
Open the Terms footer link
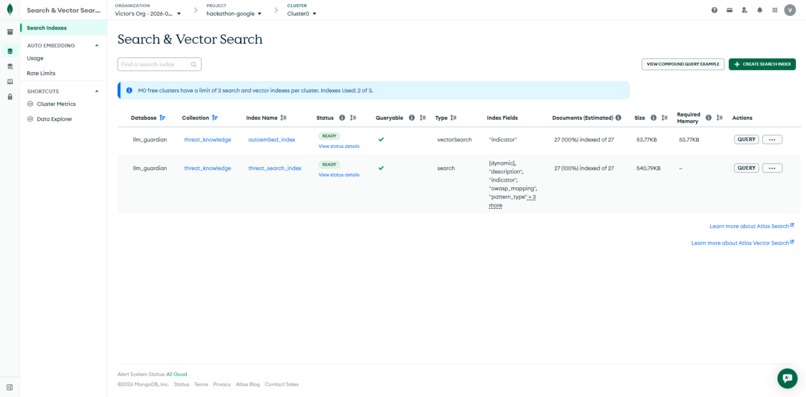click(x=201, y=384)
